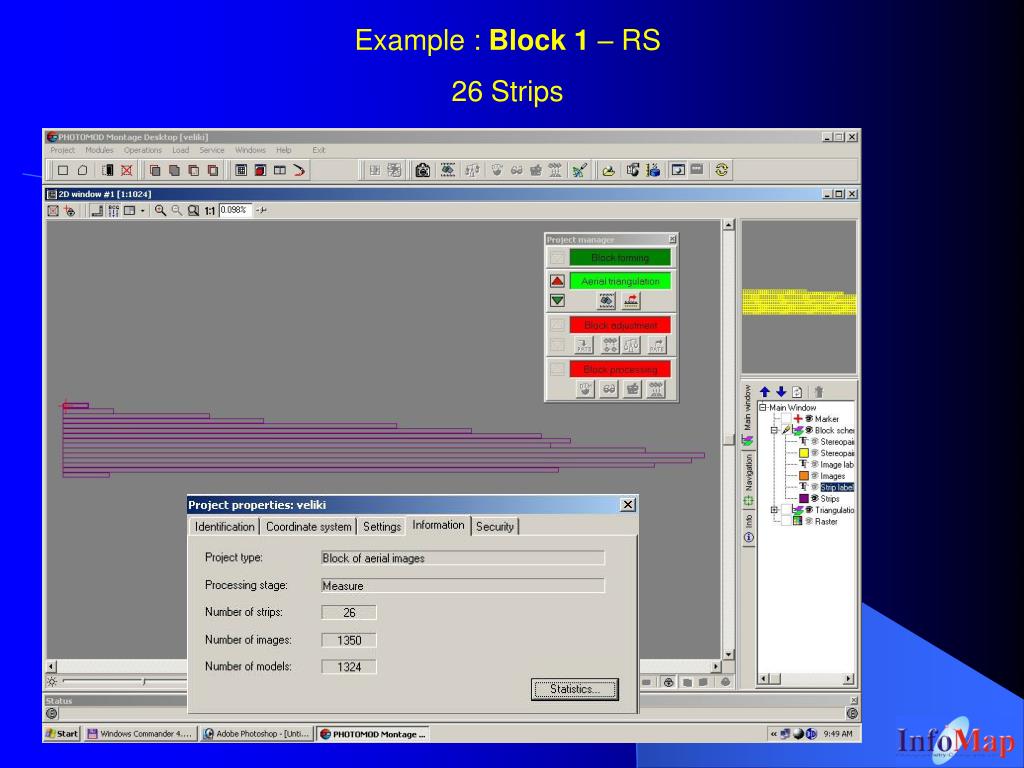Click the binoculars icon in main toolbar

point(447,170)
